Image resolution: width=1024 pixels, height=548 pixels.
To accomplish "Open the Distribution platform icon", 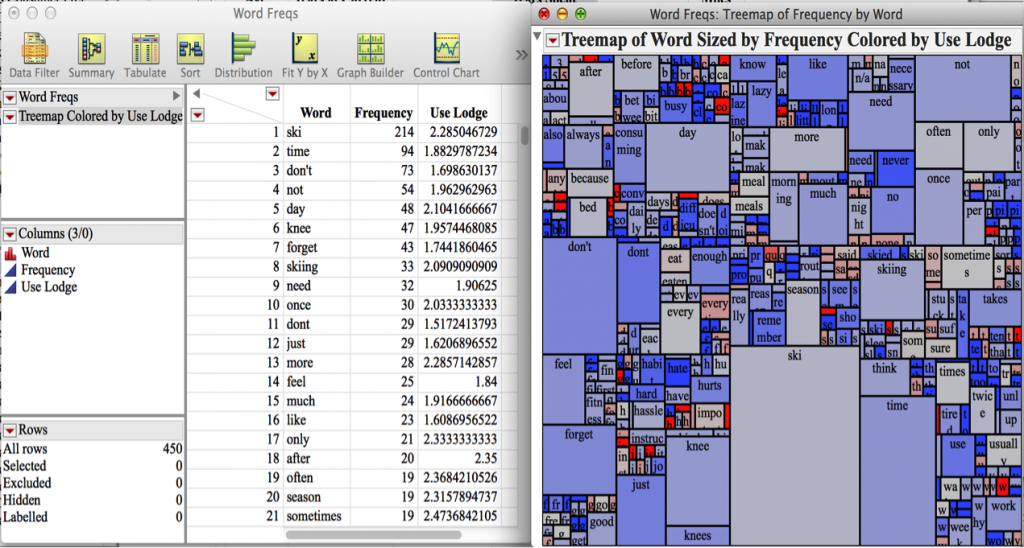I will click(243, 56).
